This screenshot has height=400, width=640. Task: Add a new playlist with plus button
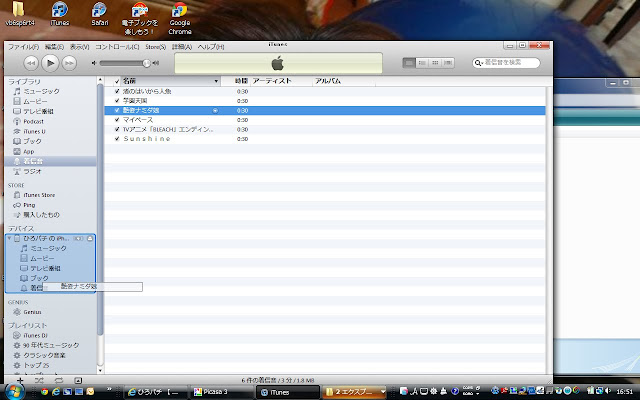20,380
